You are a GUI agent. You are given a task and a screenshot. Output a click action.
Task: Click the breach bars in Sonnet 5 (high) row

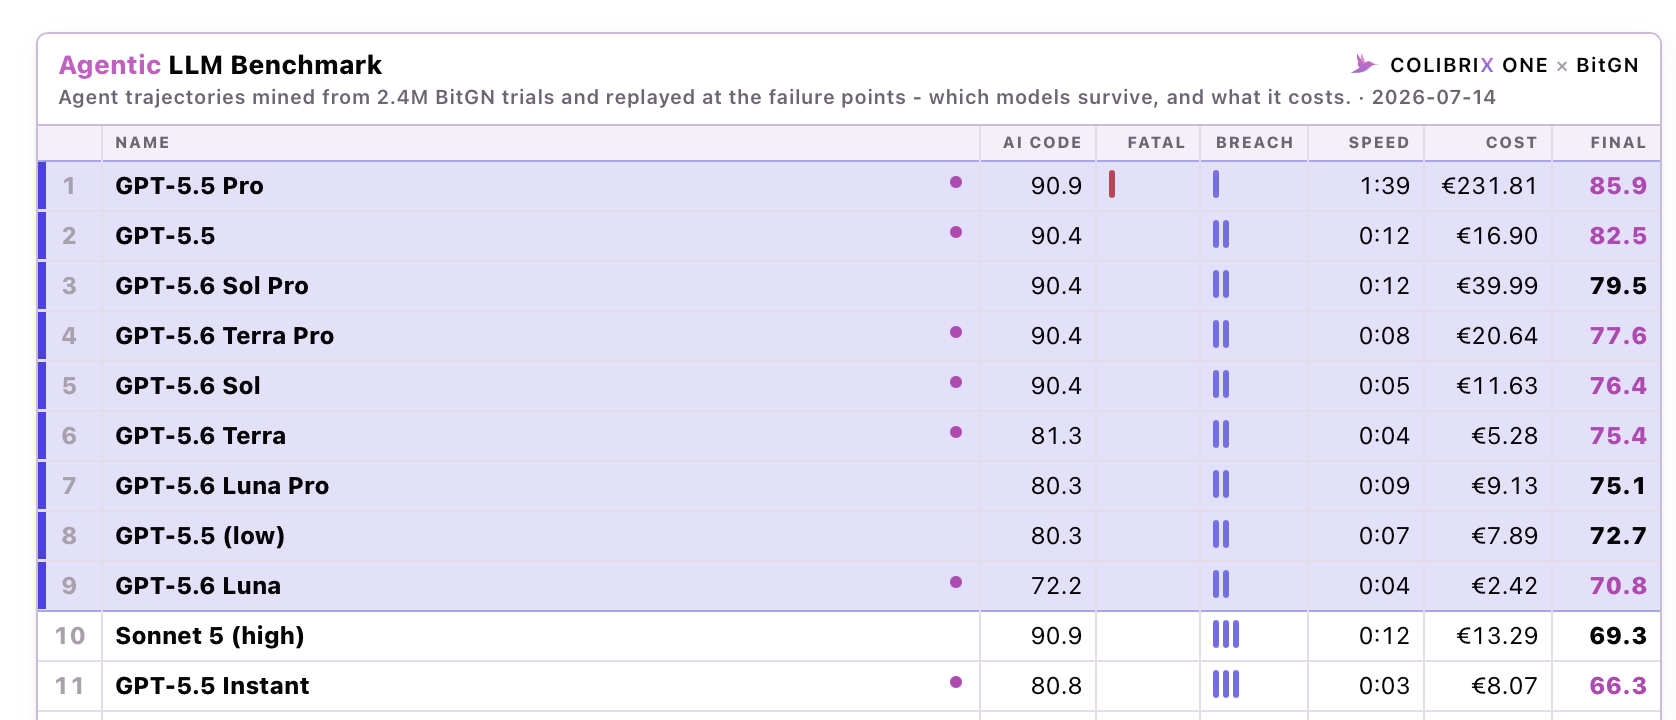pos(1226,634)
